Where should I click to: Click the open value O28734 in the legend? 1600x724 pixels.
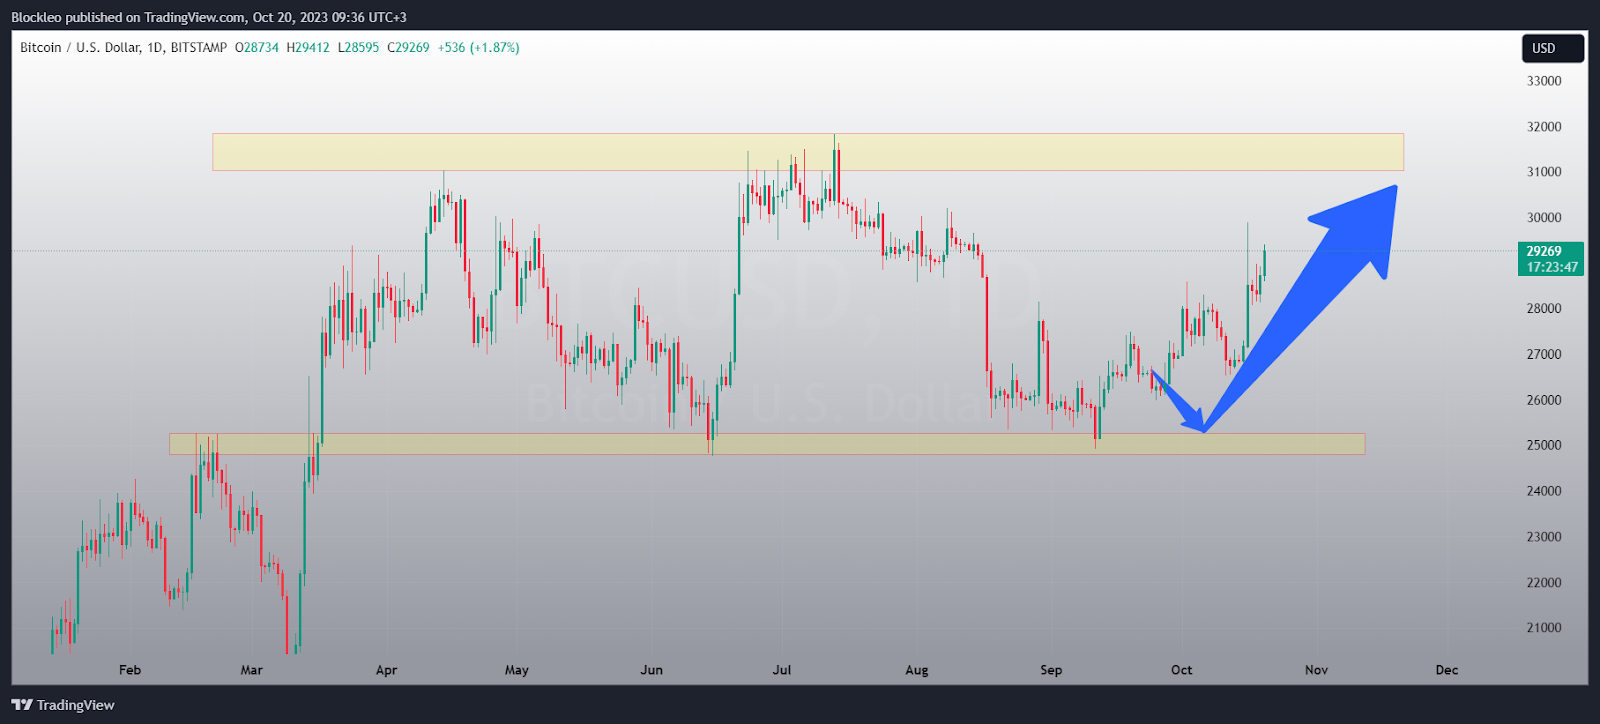257,48
